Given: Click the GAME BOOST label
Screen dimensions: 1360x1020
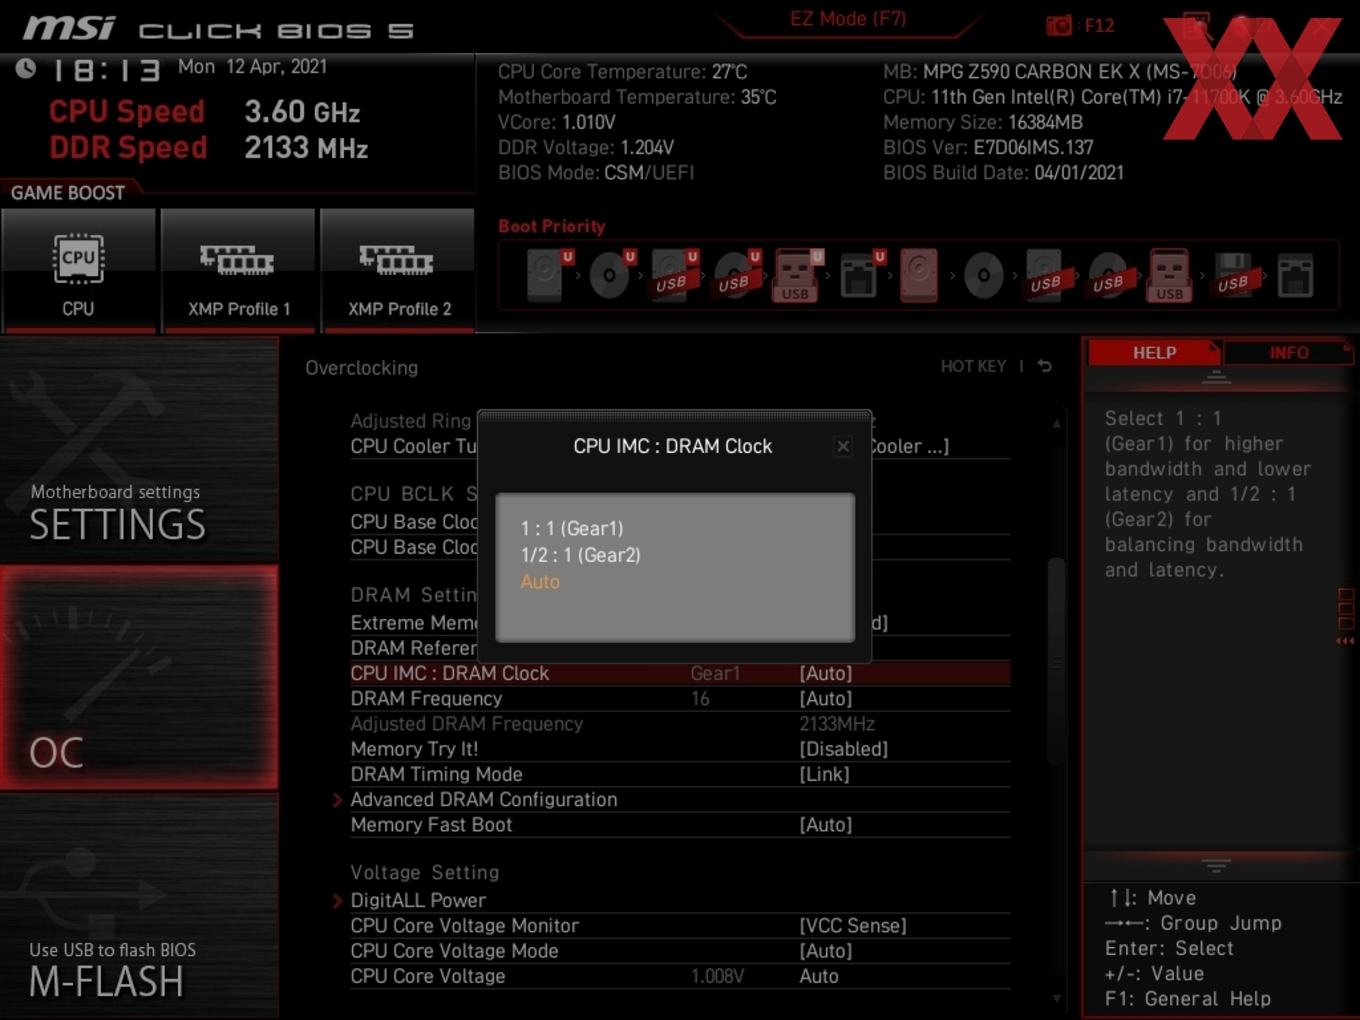Looking at the screenshot, I should [x=67, y=192].
